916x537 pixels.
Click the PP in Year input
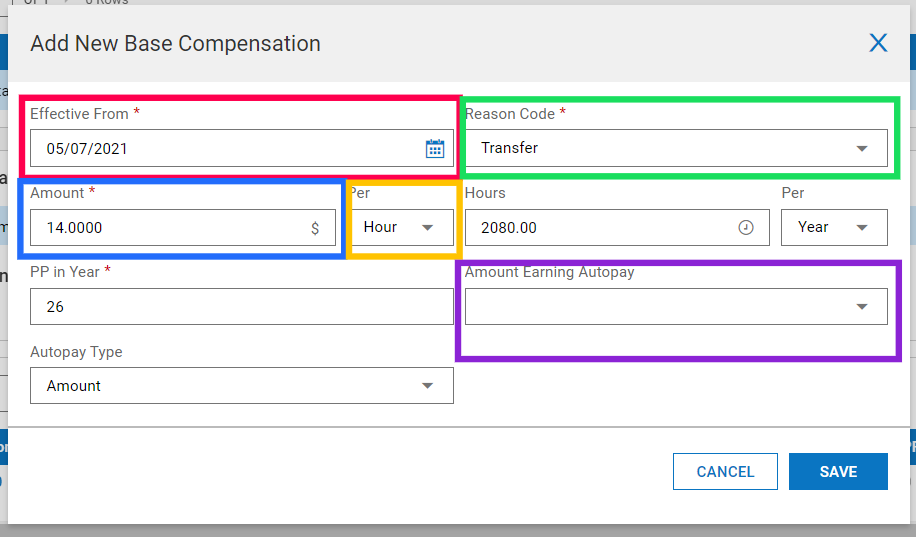click(x=241, y=307)
